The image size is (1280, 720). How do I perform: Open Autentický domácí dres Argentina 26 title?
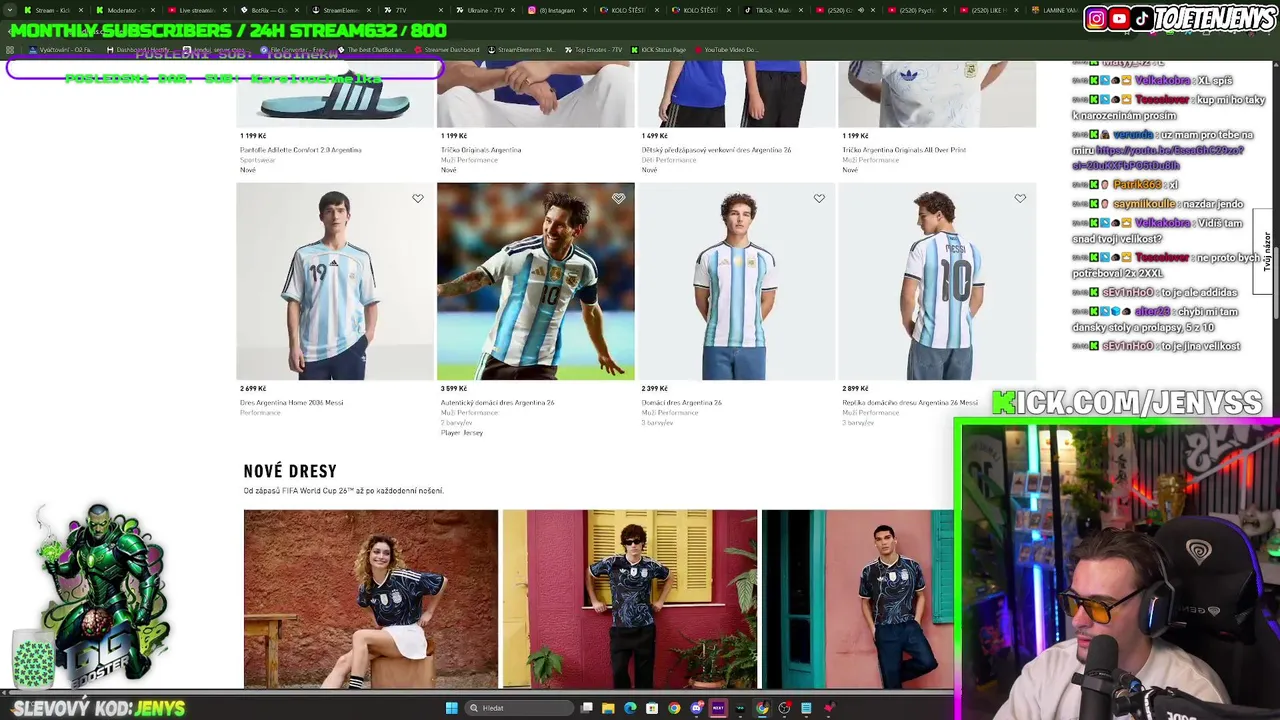click(497, 402)
